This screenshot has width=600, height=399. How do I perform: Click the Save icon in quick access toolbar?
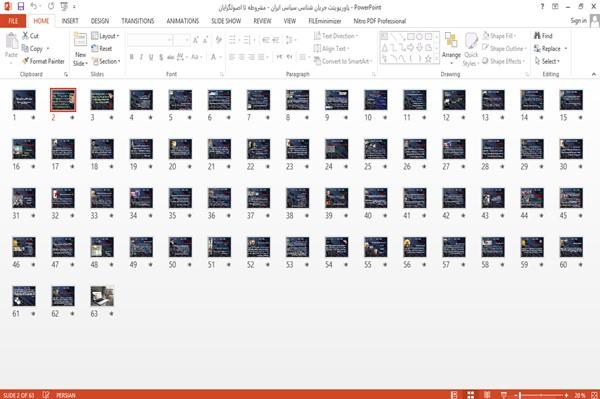tap(21, 6)
